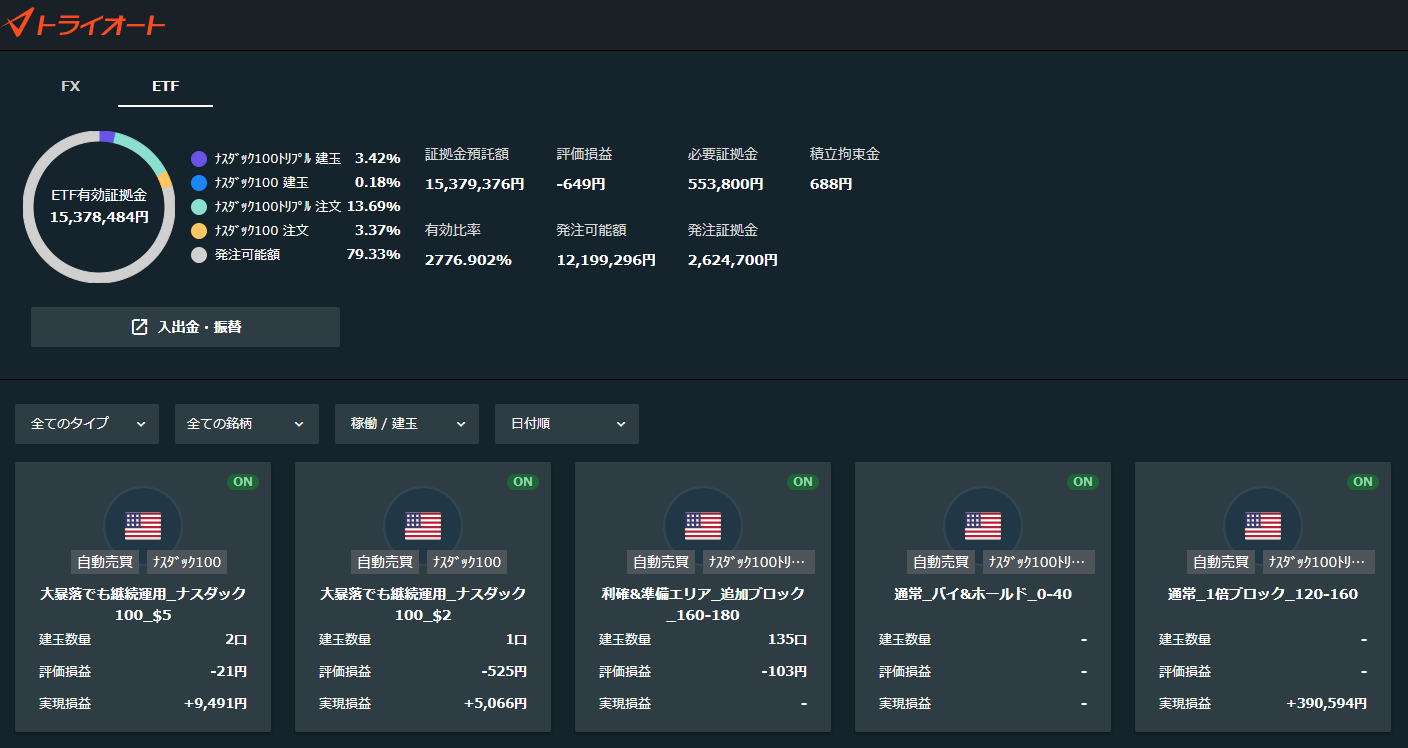Expand the 日付順 sort dropdown
This screenshot has height=748, width=1408.
click(567, 424)
